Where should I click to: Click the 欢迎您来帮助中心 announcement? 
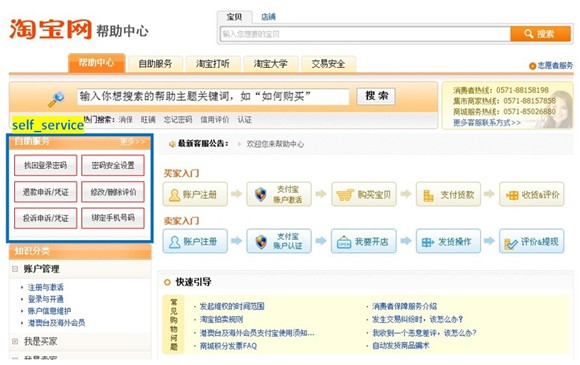[x=275, y=144]
